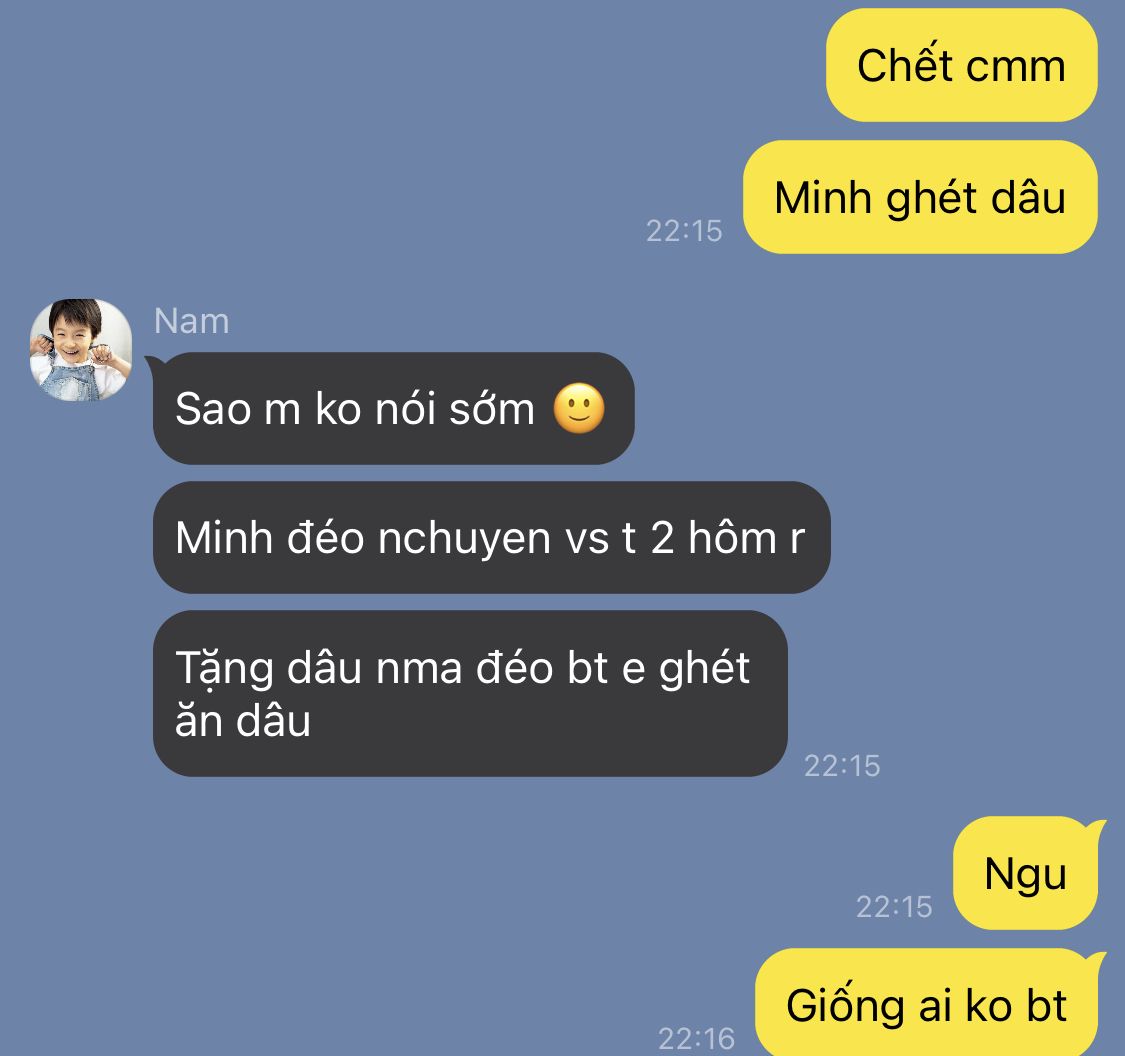Viewport: 1125px width, 1056px height.
Task: Tap Nam's profile avatar
Action: click(80, 349)
